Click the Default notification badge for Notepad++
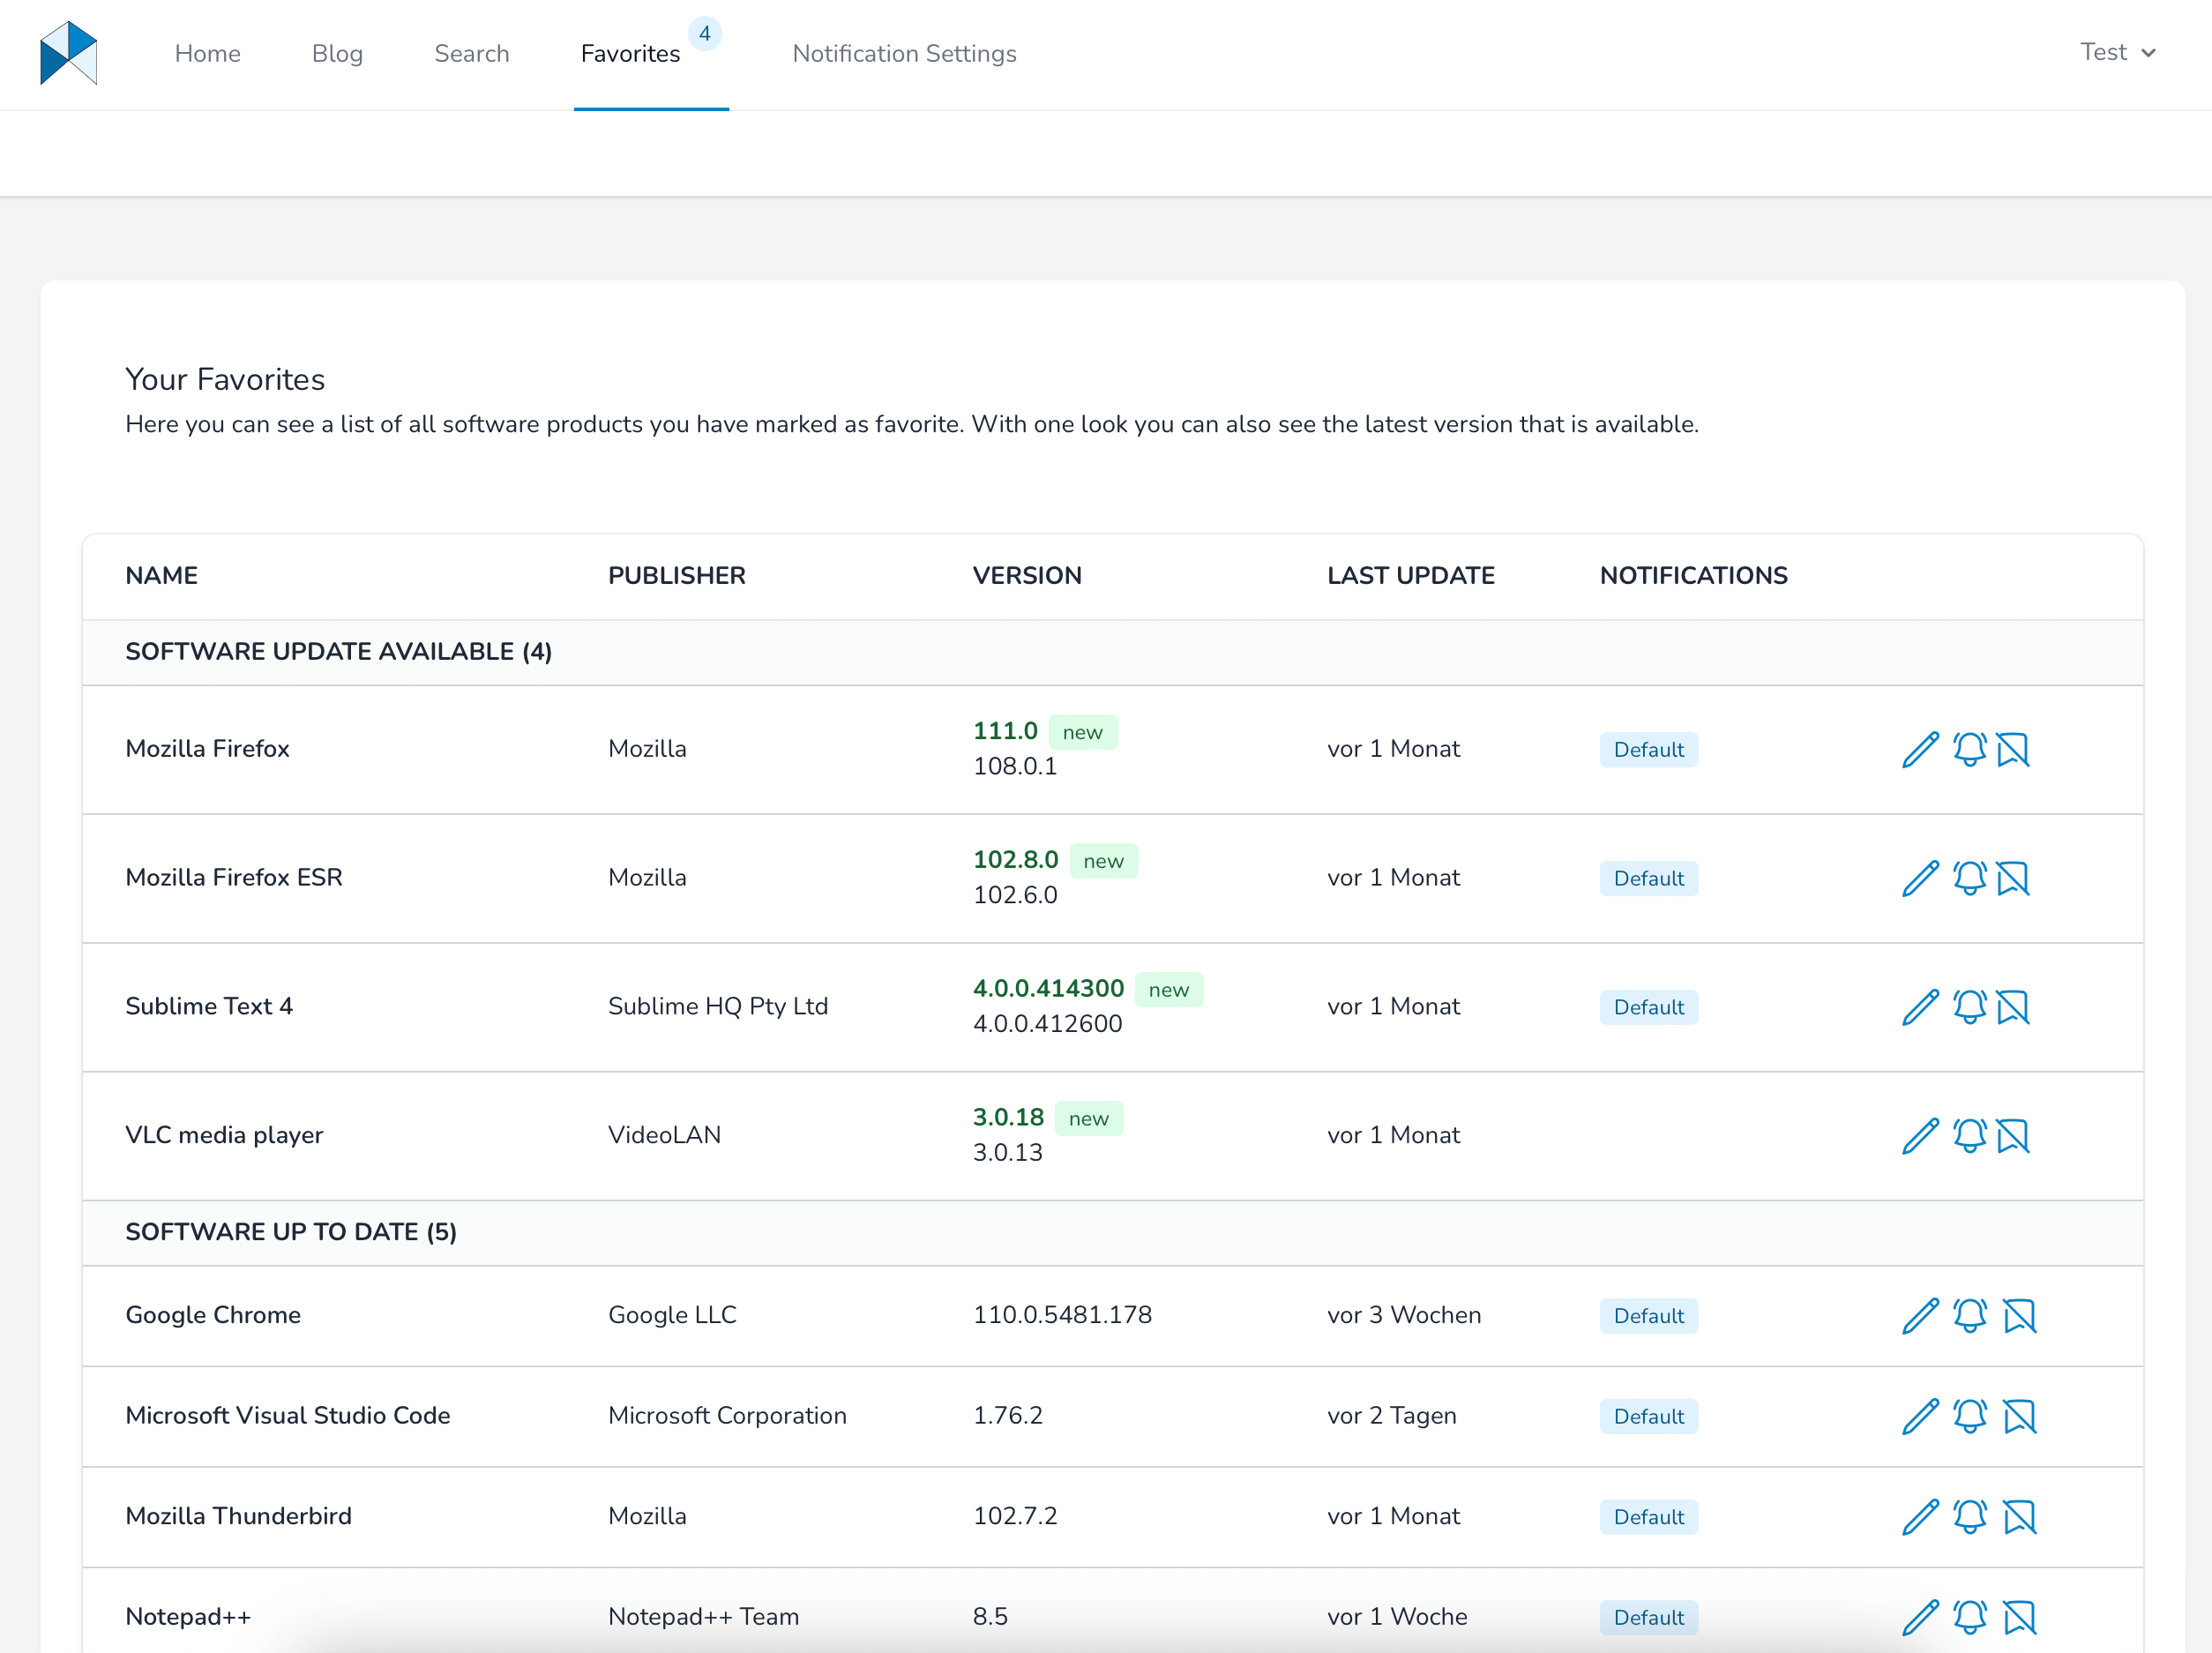This screenshot has width=2212, height=1653. (x=1648, y=1617)
